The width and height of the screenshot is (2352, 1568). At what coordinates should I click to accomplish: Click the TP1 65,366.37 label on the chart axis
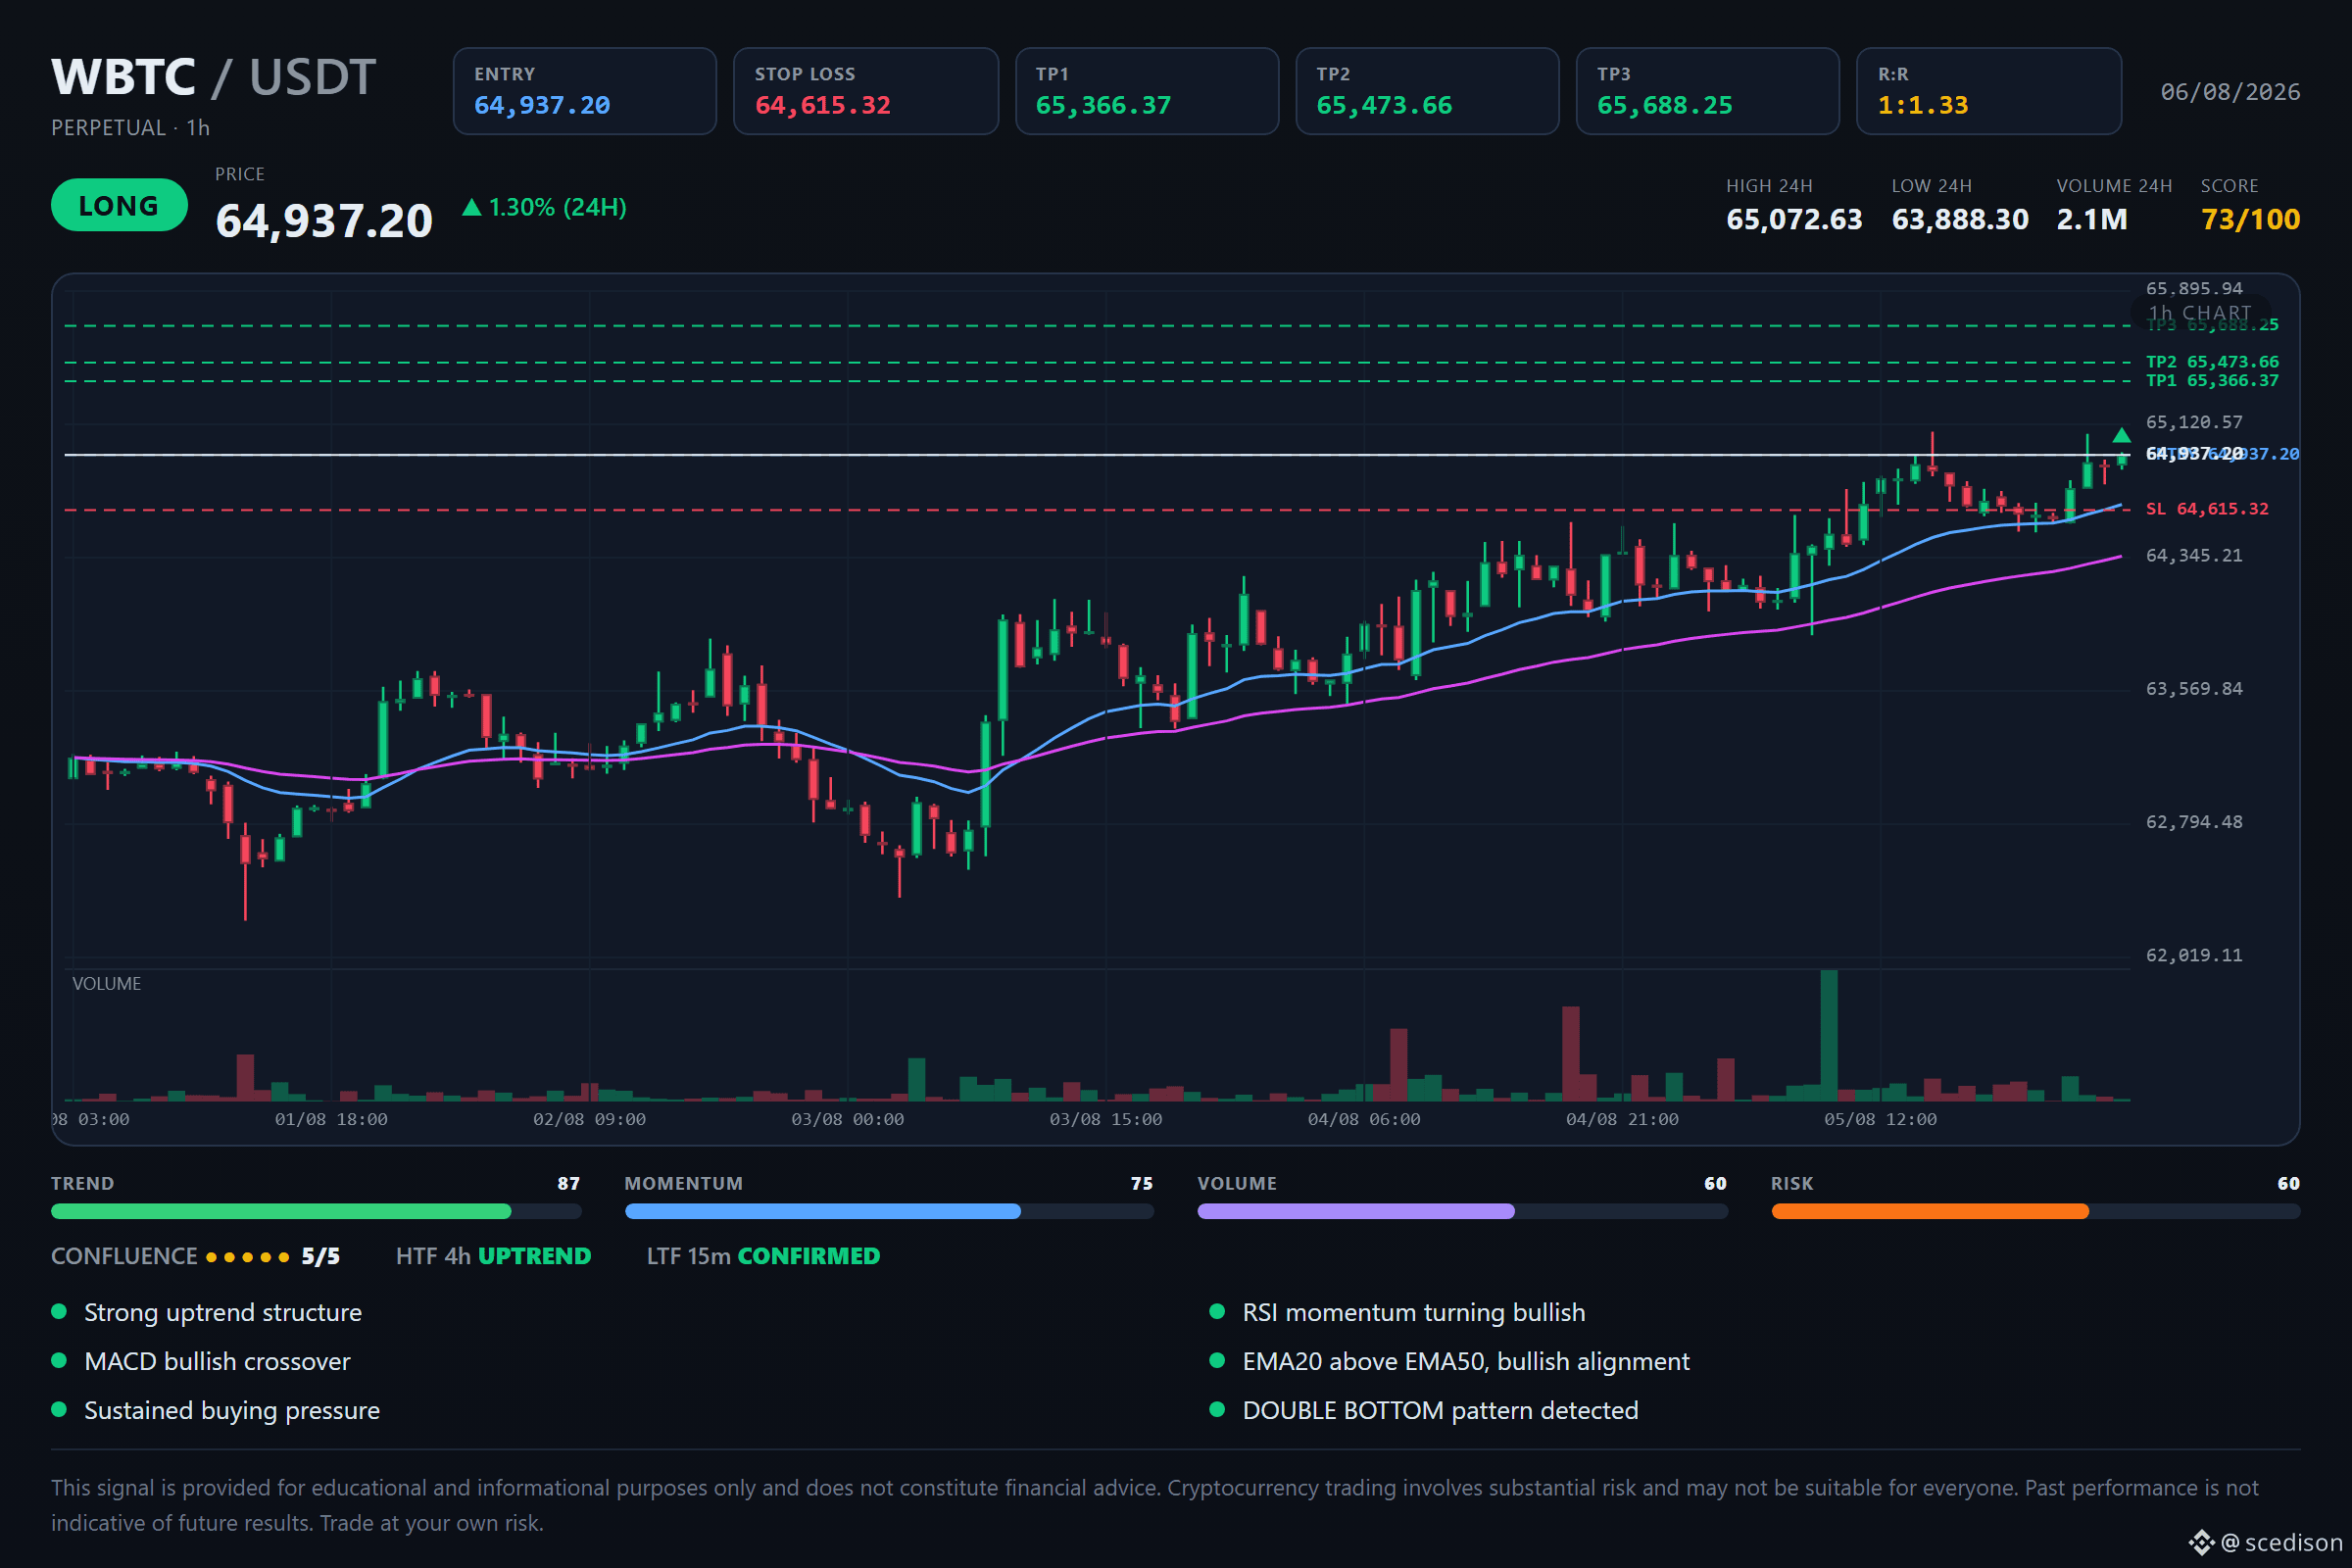(x=2212, y=381)
